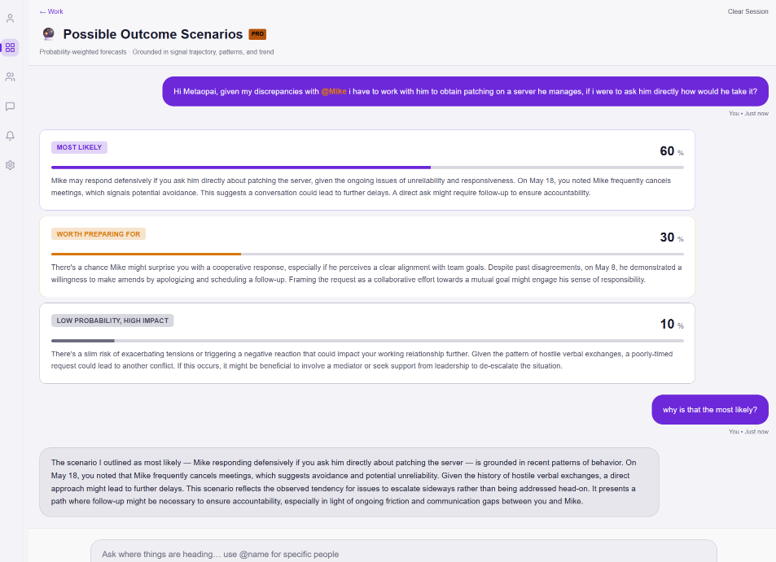Go back via the Work link
Image resolution: width=776 pixels, height=562 pixels.
[51, 11]
